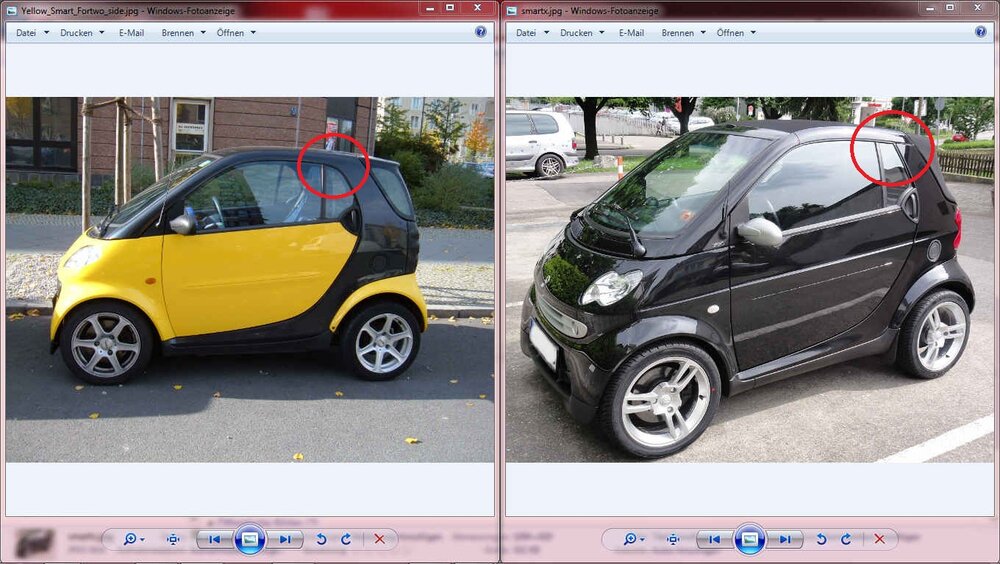The image size is (1000, 564).
Task: Rotate black Smart photo clockwise
Action: [x=846, y=540]
